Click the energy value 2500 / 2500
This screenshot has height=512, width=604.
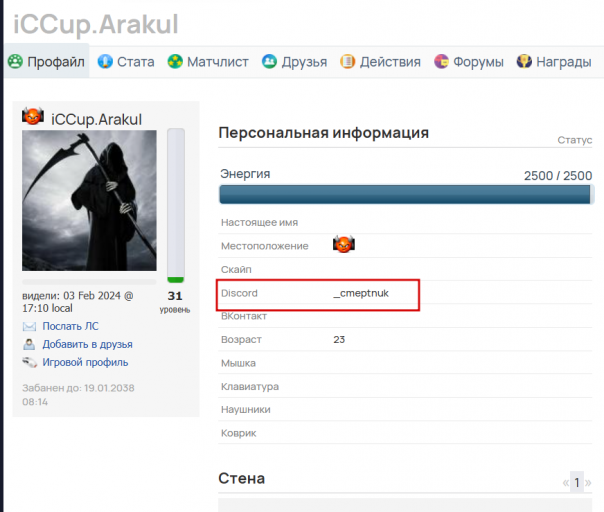click(x=558, y=176)
